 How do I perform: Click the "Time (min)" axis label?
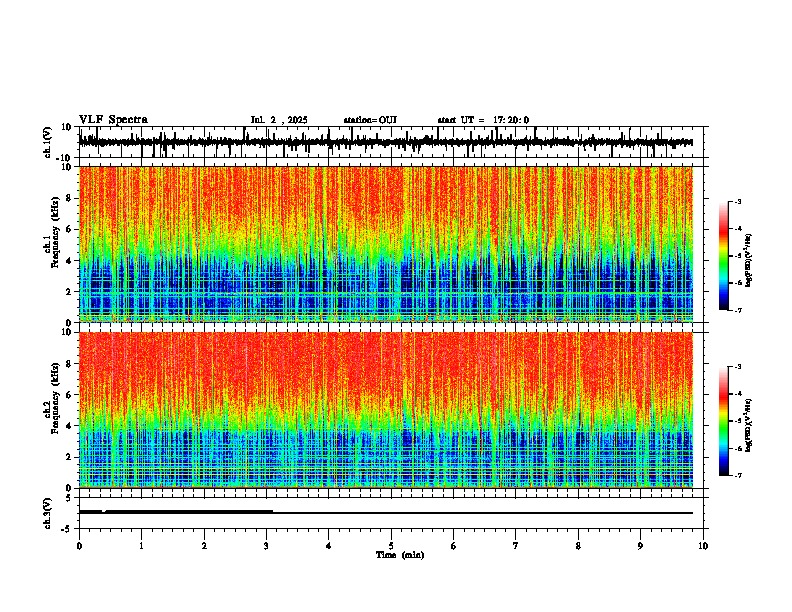point(400,555)
